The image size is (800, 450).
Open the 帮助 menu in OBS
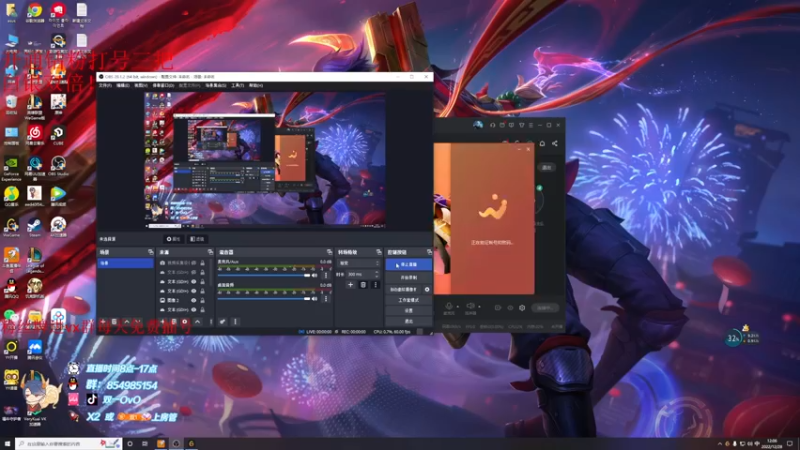click(256, 86)
